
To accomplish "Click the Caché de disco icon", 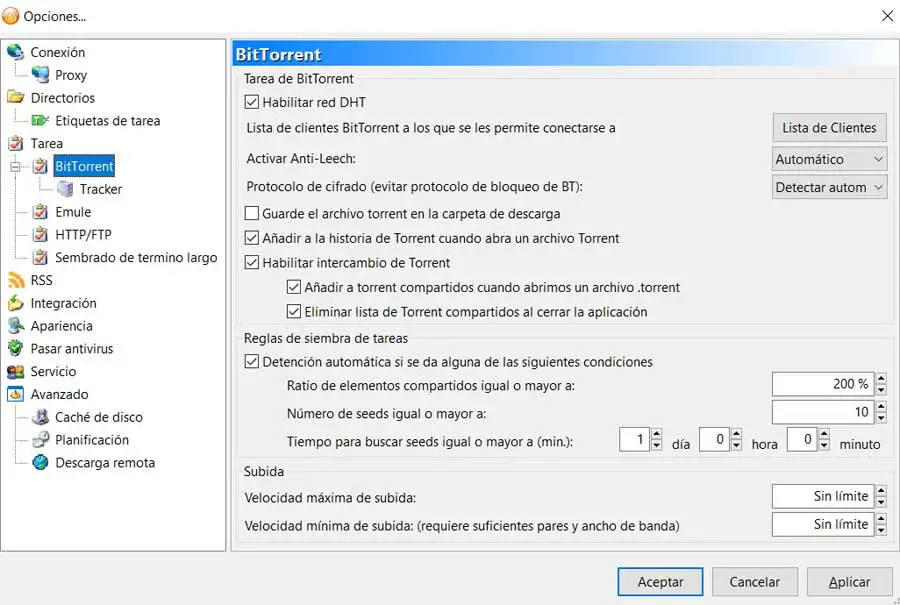I will pyautogui.click(x=40, y=417).
